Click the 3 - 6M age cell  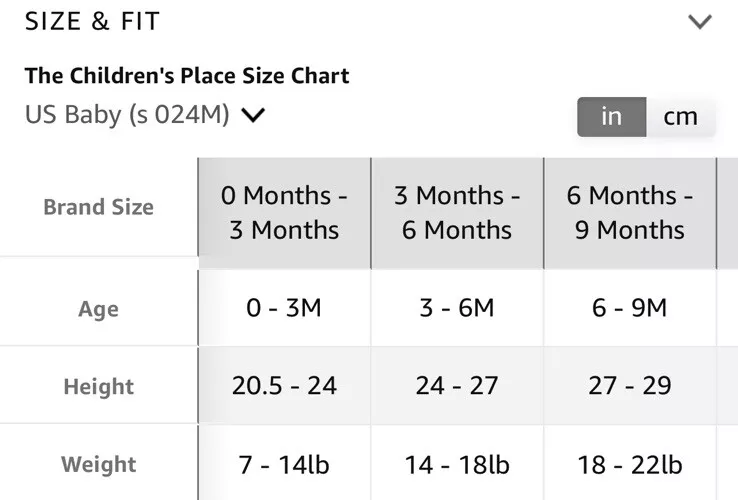coord(457,308)
